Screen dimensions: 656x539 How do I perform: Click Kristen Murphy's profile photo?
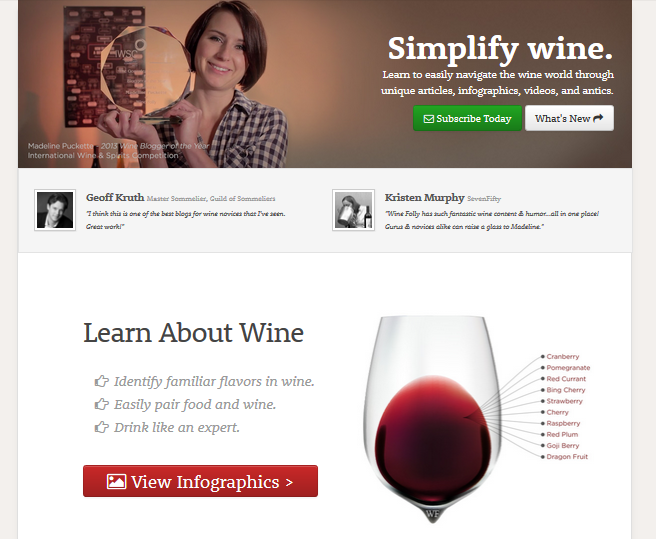(354, 210)
